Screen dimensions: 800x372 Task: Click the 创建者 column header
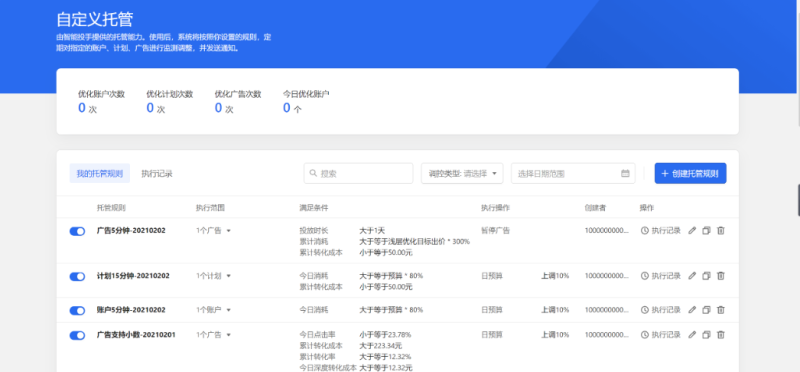(595, 208)
